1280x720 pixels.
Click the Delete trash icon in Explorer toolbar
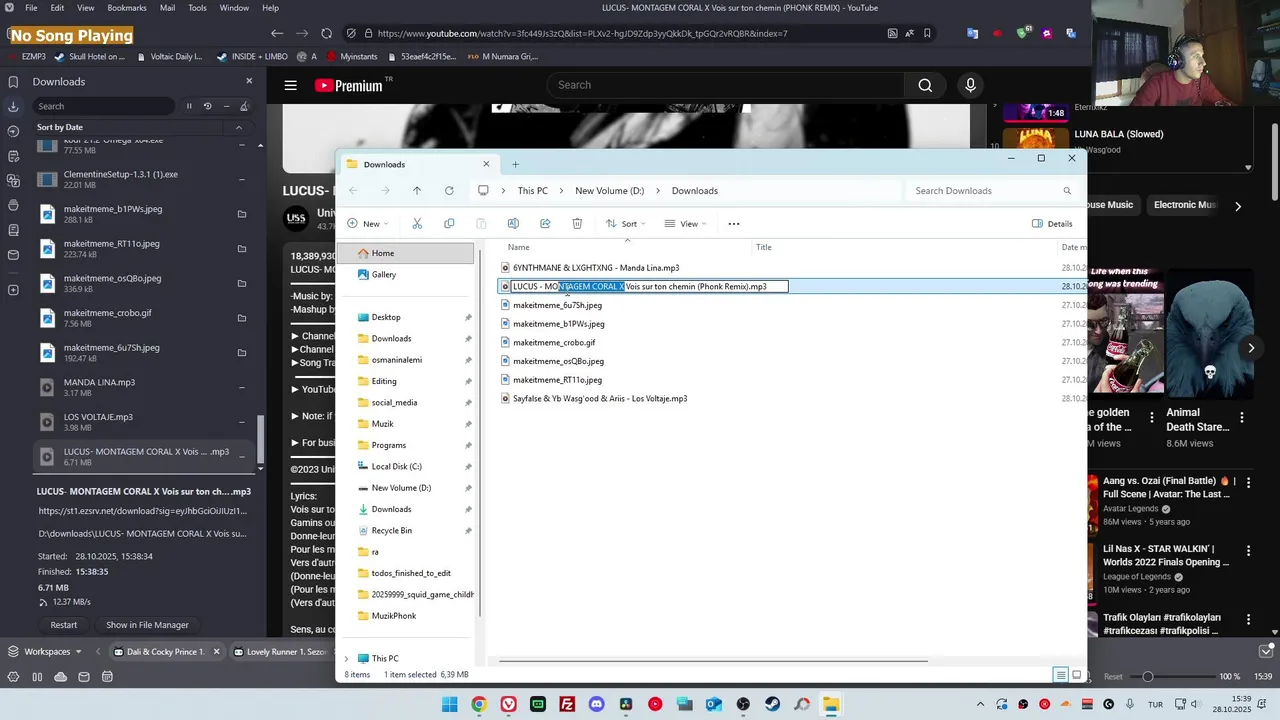577,224
